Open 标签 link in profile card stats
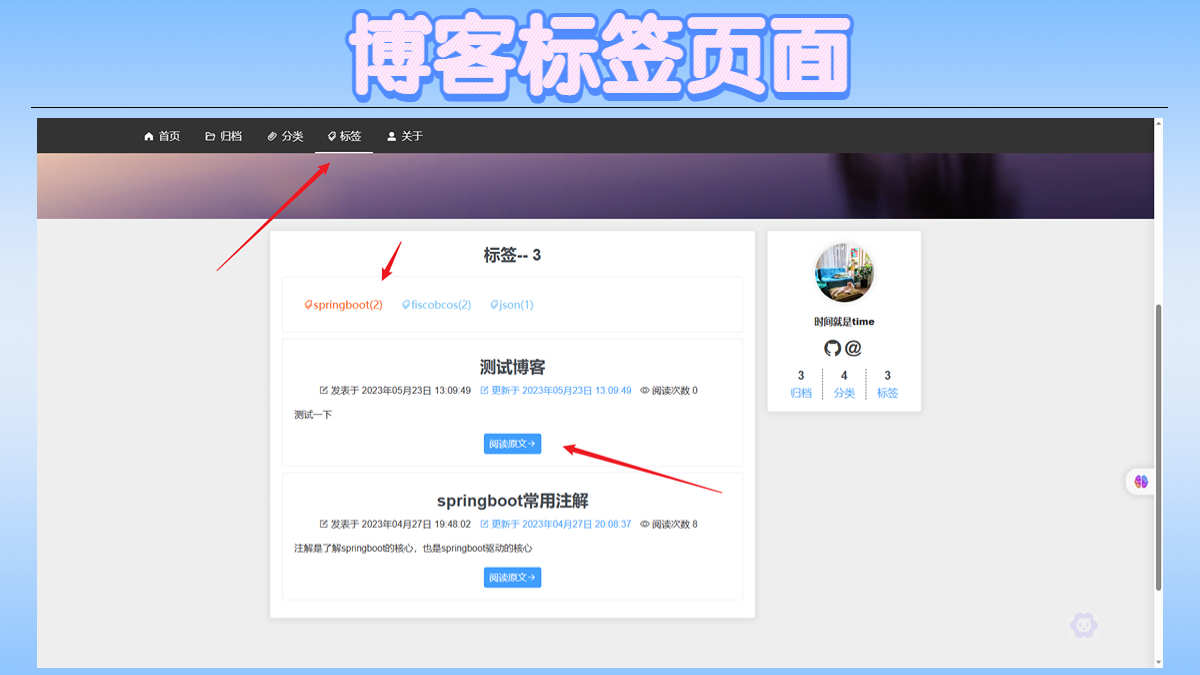This screenshot has width=1200, height=675. click(887, 393)
